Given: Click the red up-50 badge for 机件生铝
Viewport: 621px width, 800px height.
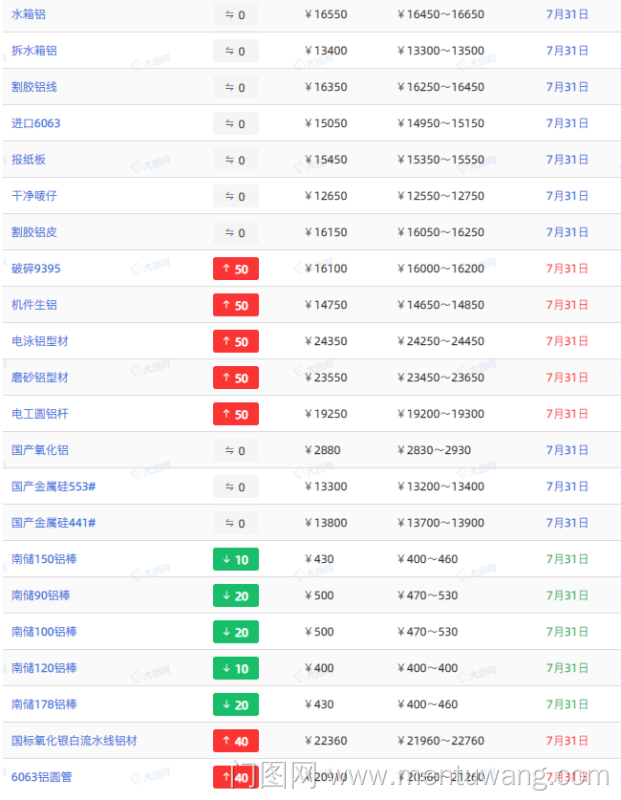Looking at the screenshot, I should click(x=236, y=306).
